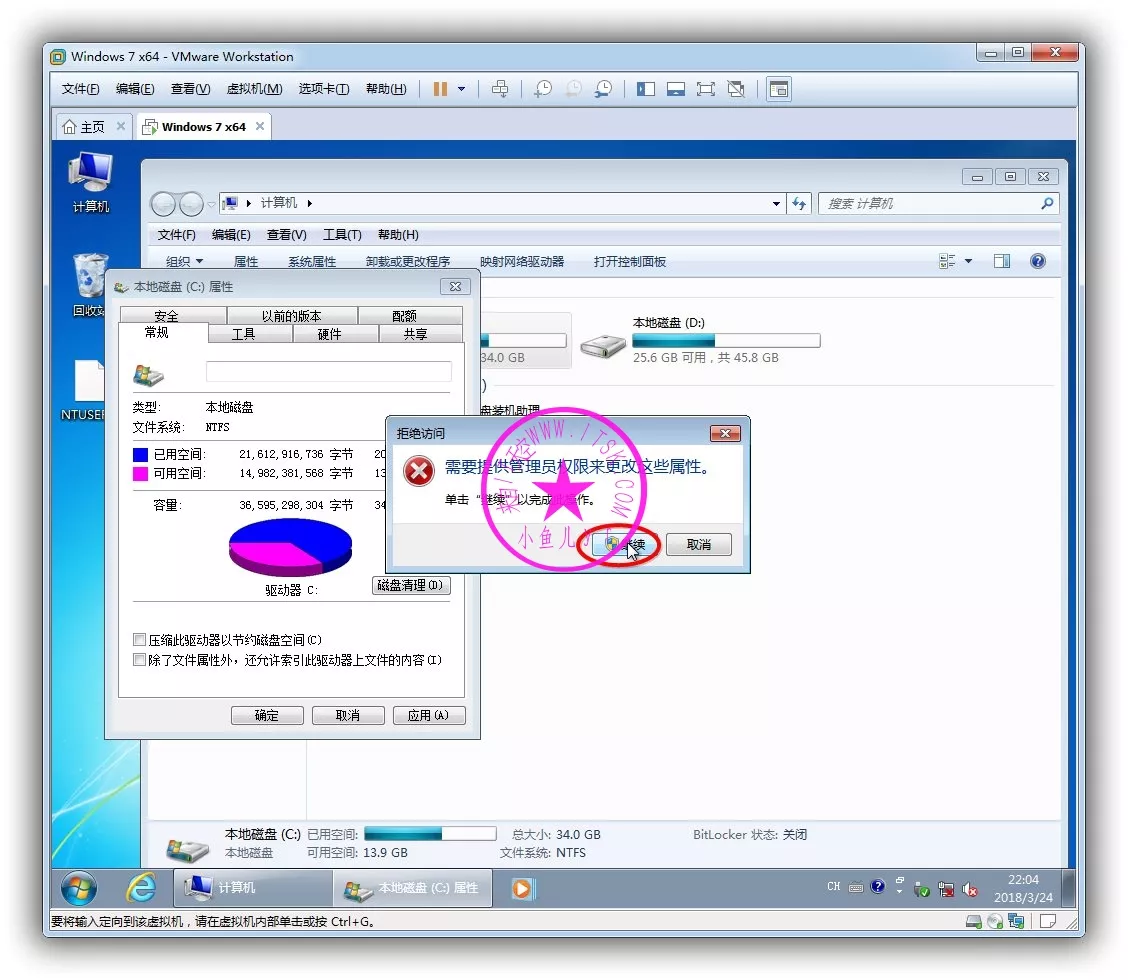Enter VMware full screen mode icon

point(706,89)
